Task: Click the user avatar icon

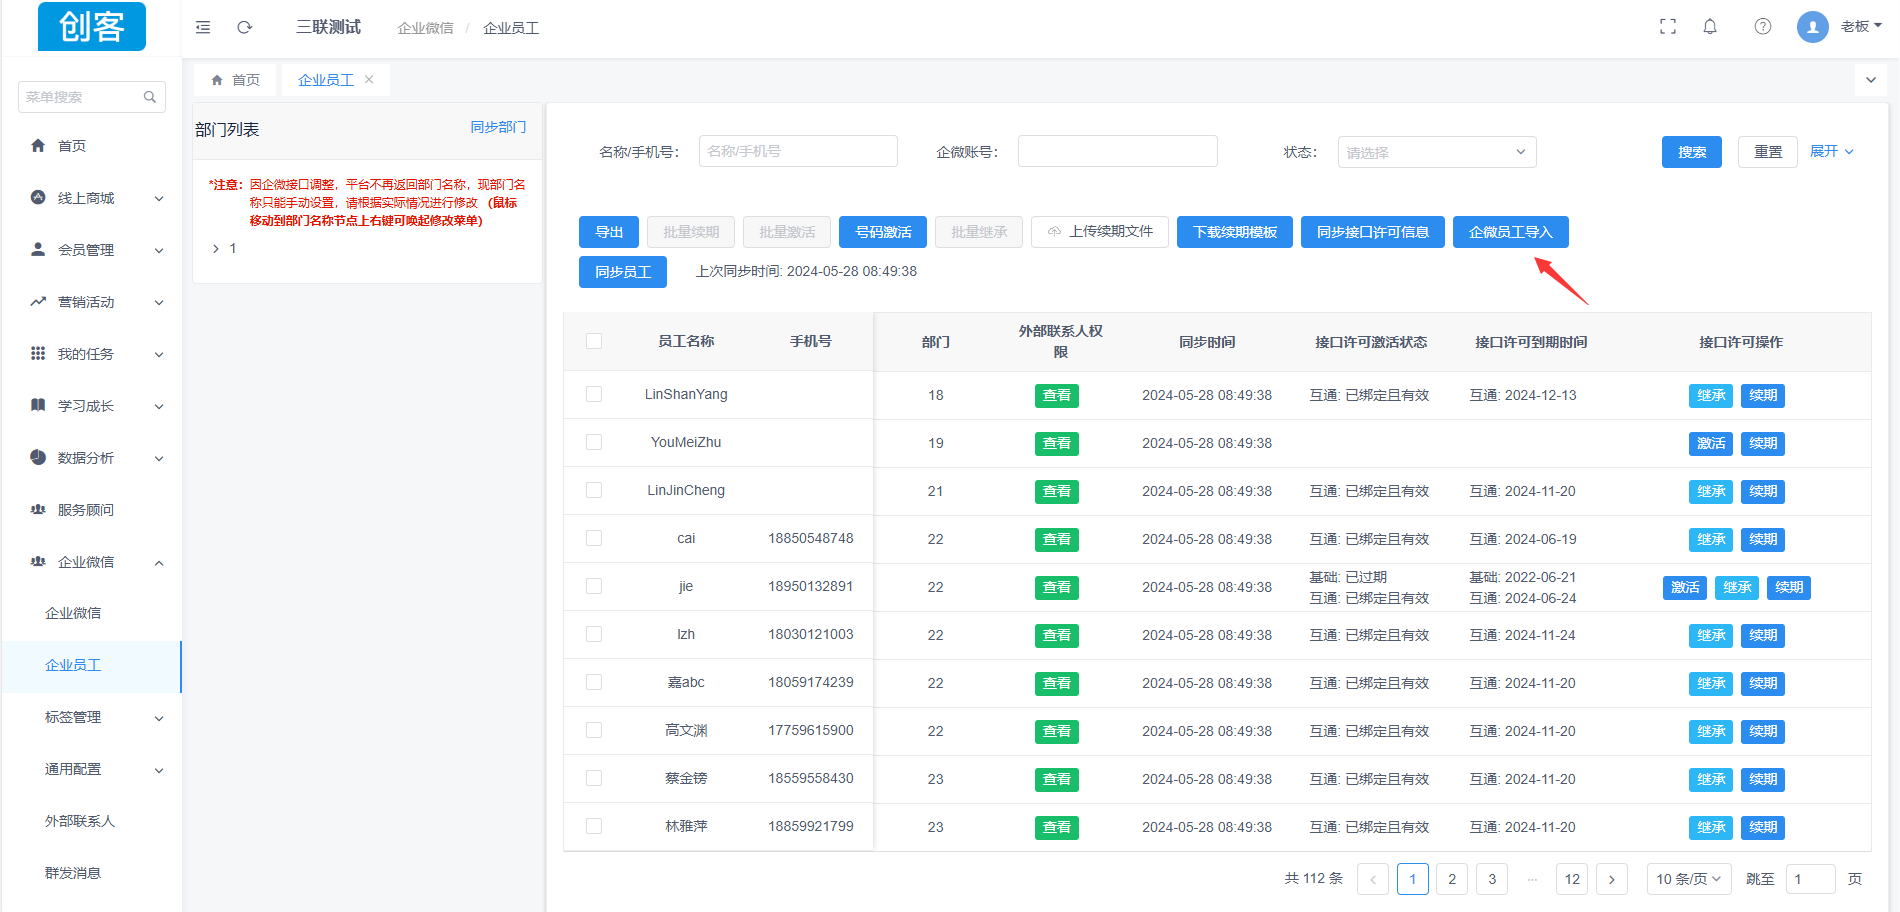Action: 1812,27
